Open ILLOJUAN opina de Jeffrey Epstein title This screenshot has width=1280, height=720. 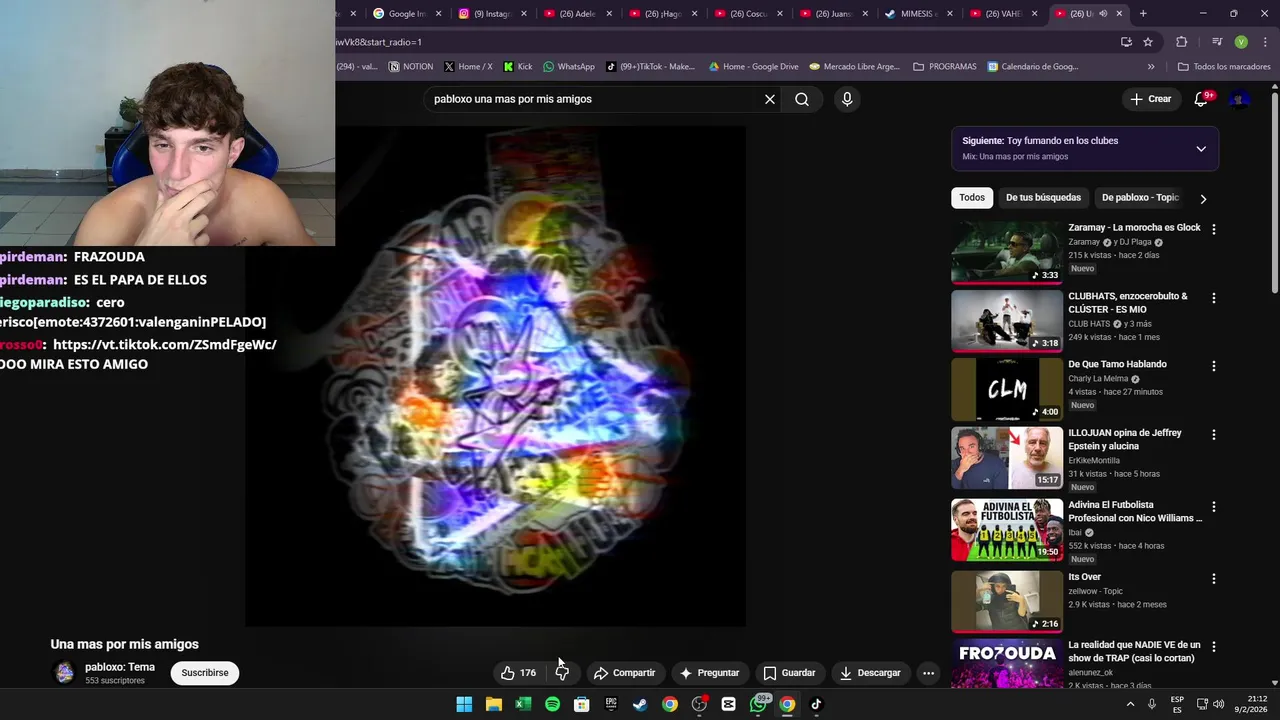point(1125,439)
